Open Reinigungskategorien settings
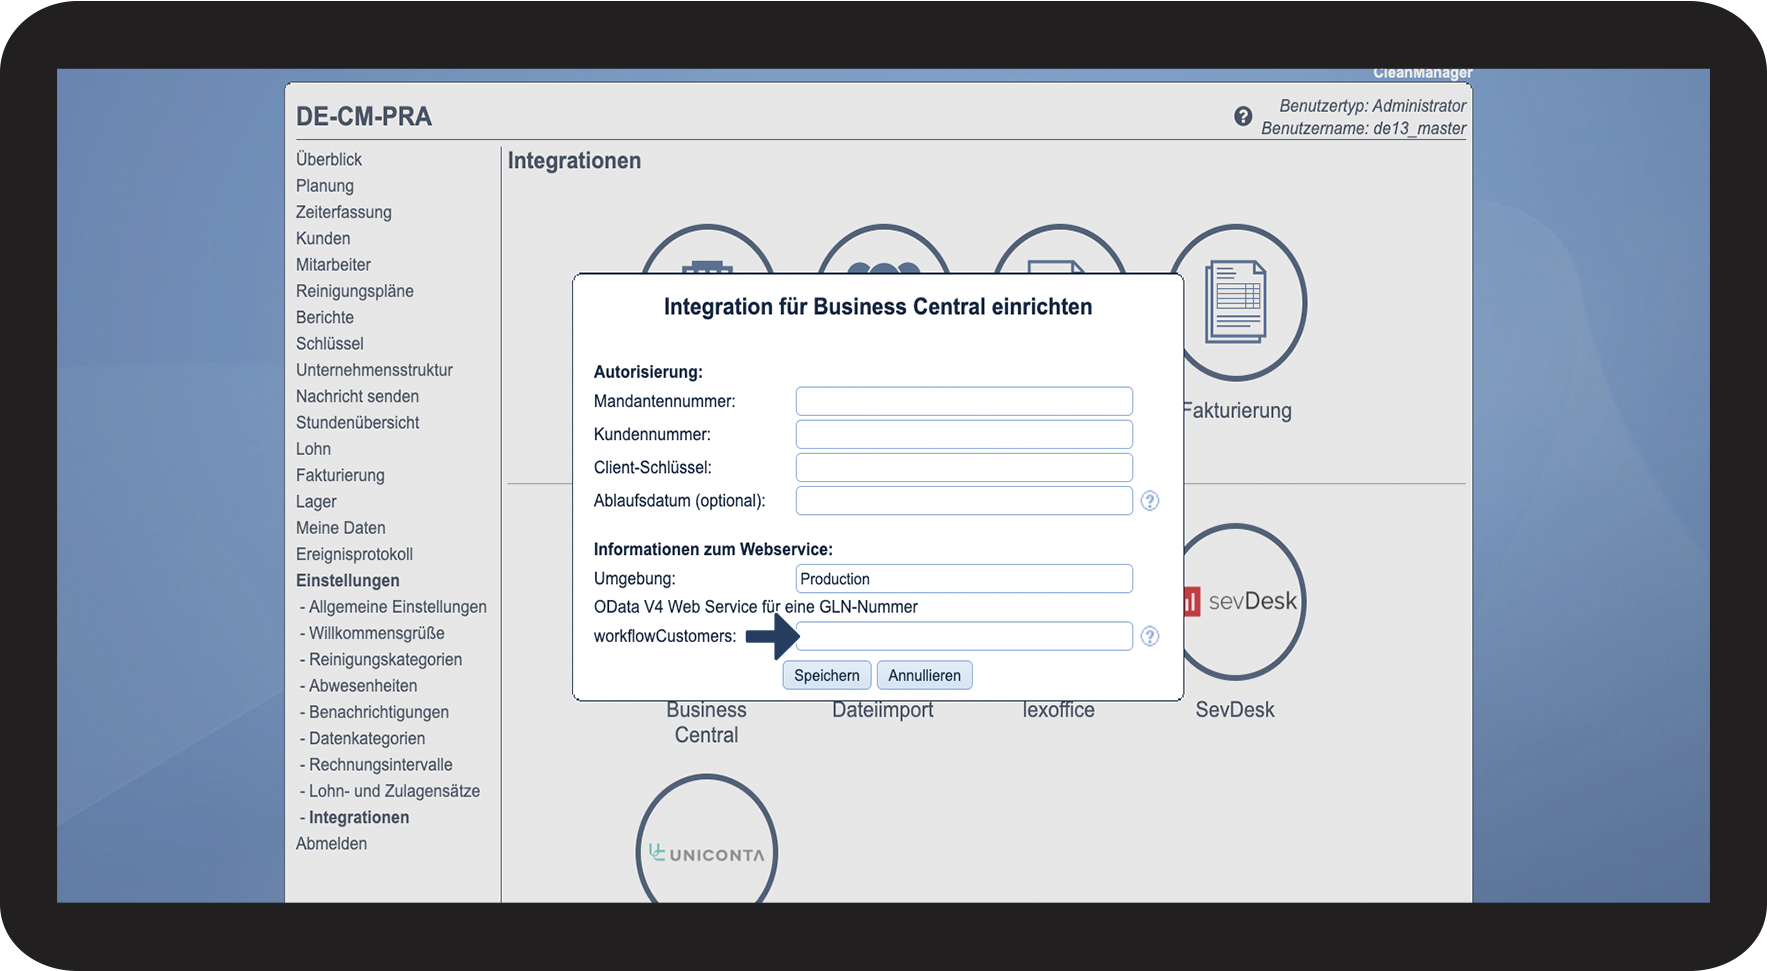This screenshot has height=971, width=1767. pos(385,659)
